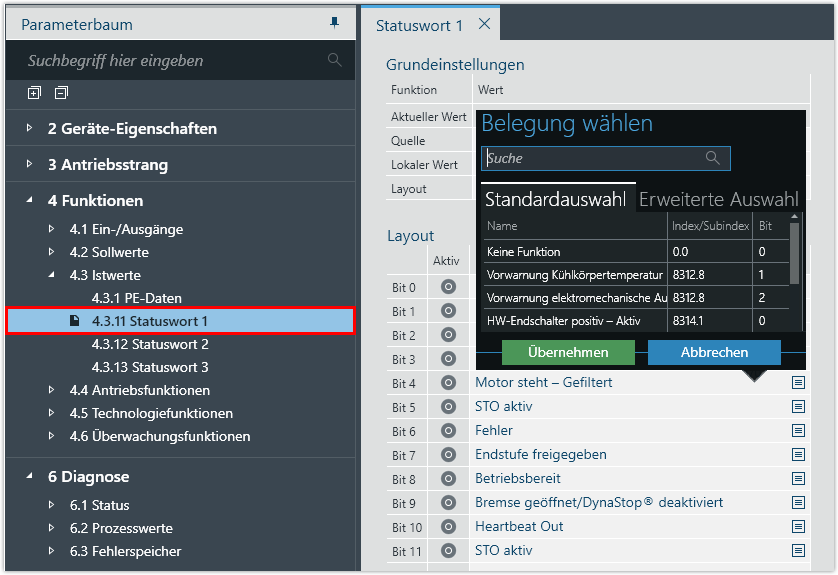Click search magnifier in Belegung wählen popup
The height and width of the screenshot is (575, 838).
pos(713,158)
